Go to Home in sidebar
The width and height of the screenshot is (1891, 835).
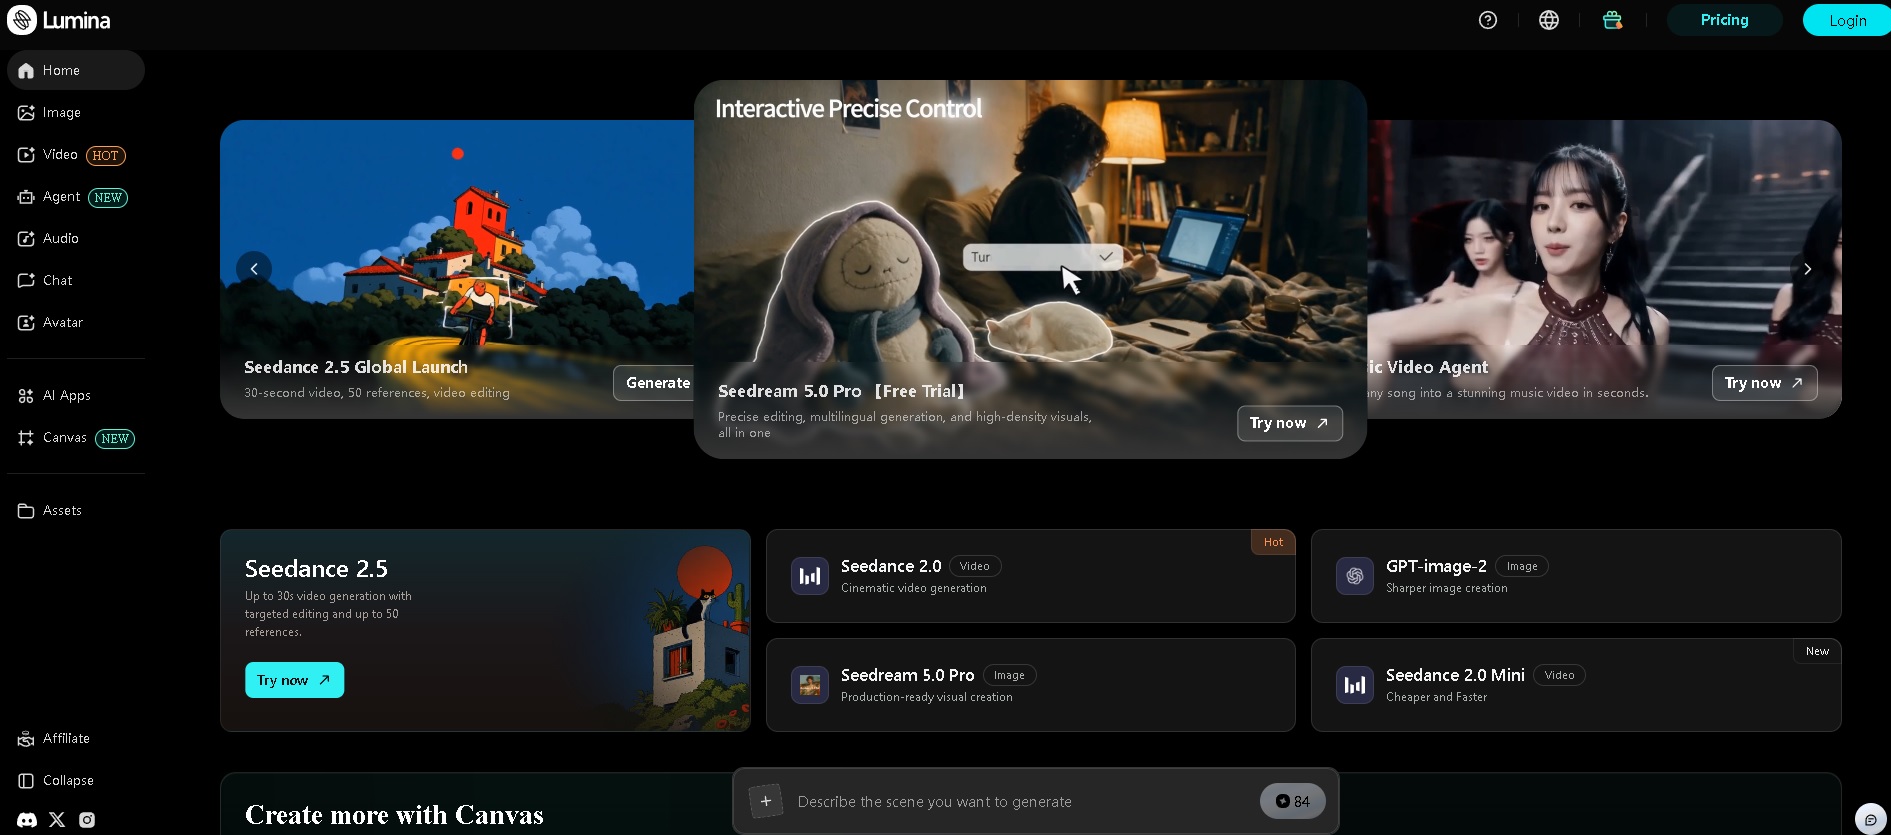click(76, 70)
